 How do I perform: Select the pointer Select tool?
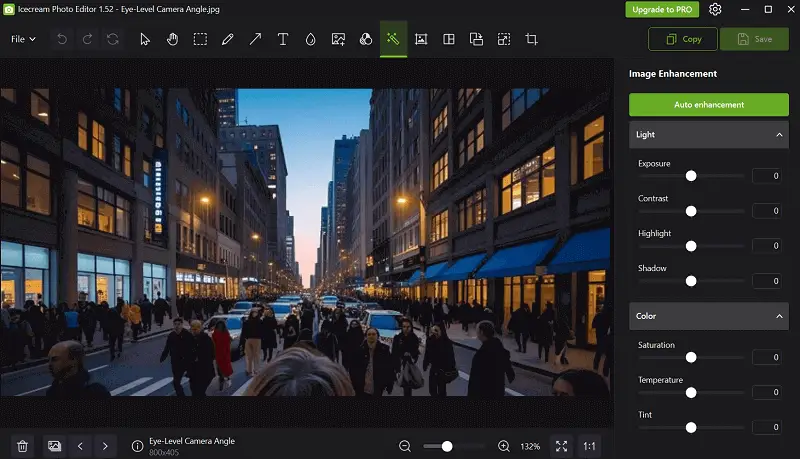(145, 39)
